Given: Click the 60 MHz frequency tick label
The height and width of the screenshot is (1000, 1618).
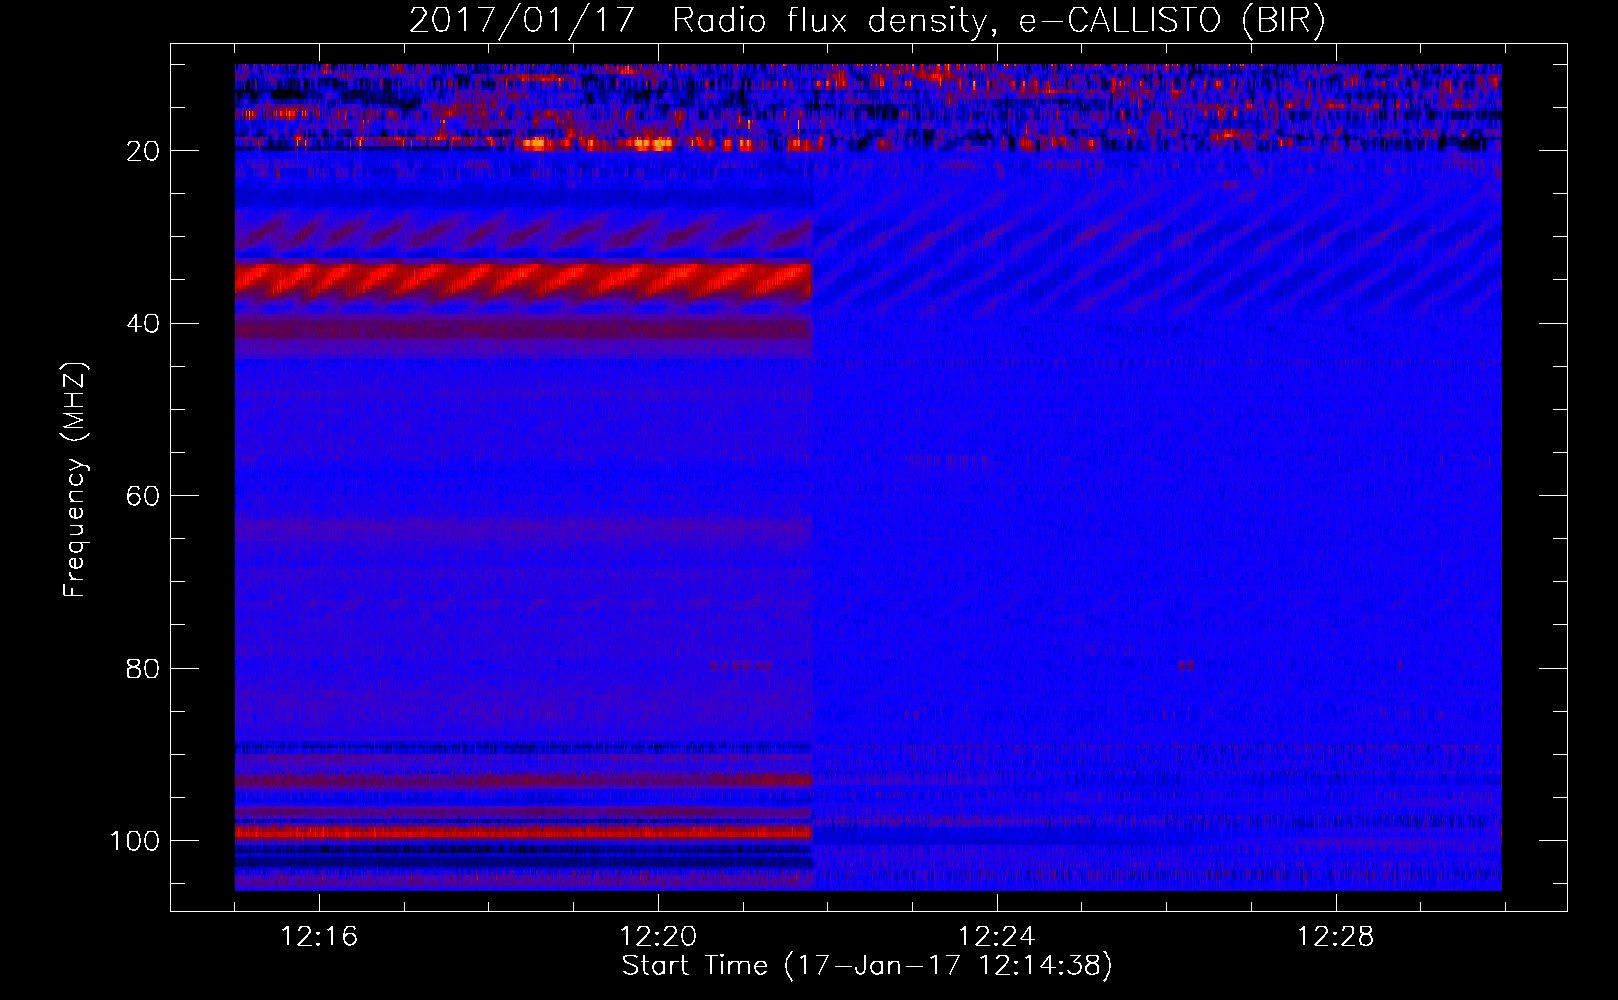Looking at the screenshot, I should (144, 496).
